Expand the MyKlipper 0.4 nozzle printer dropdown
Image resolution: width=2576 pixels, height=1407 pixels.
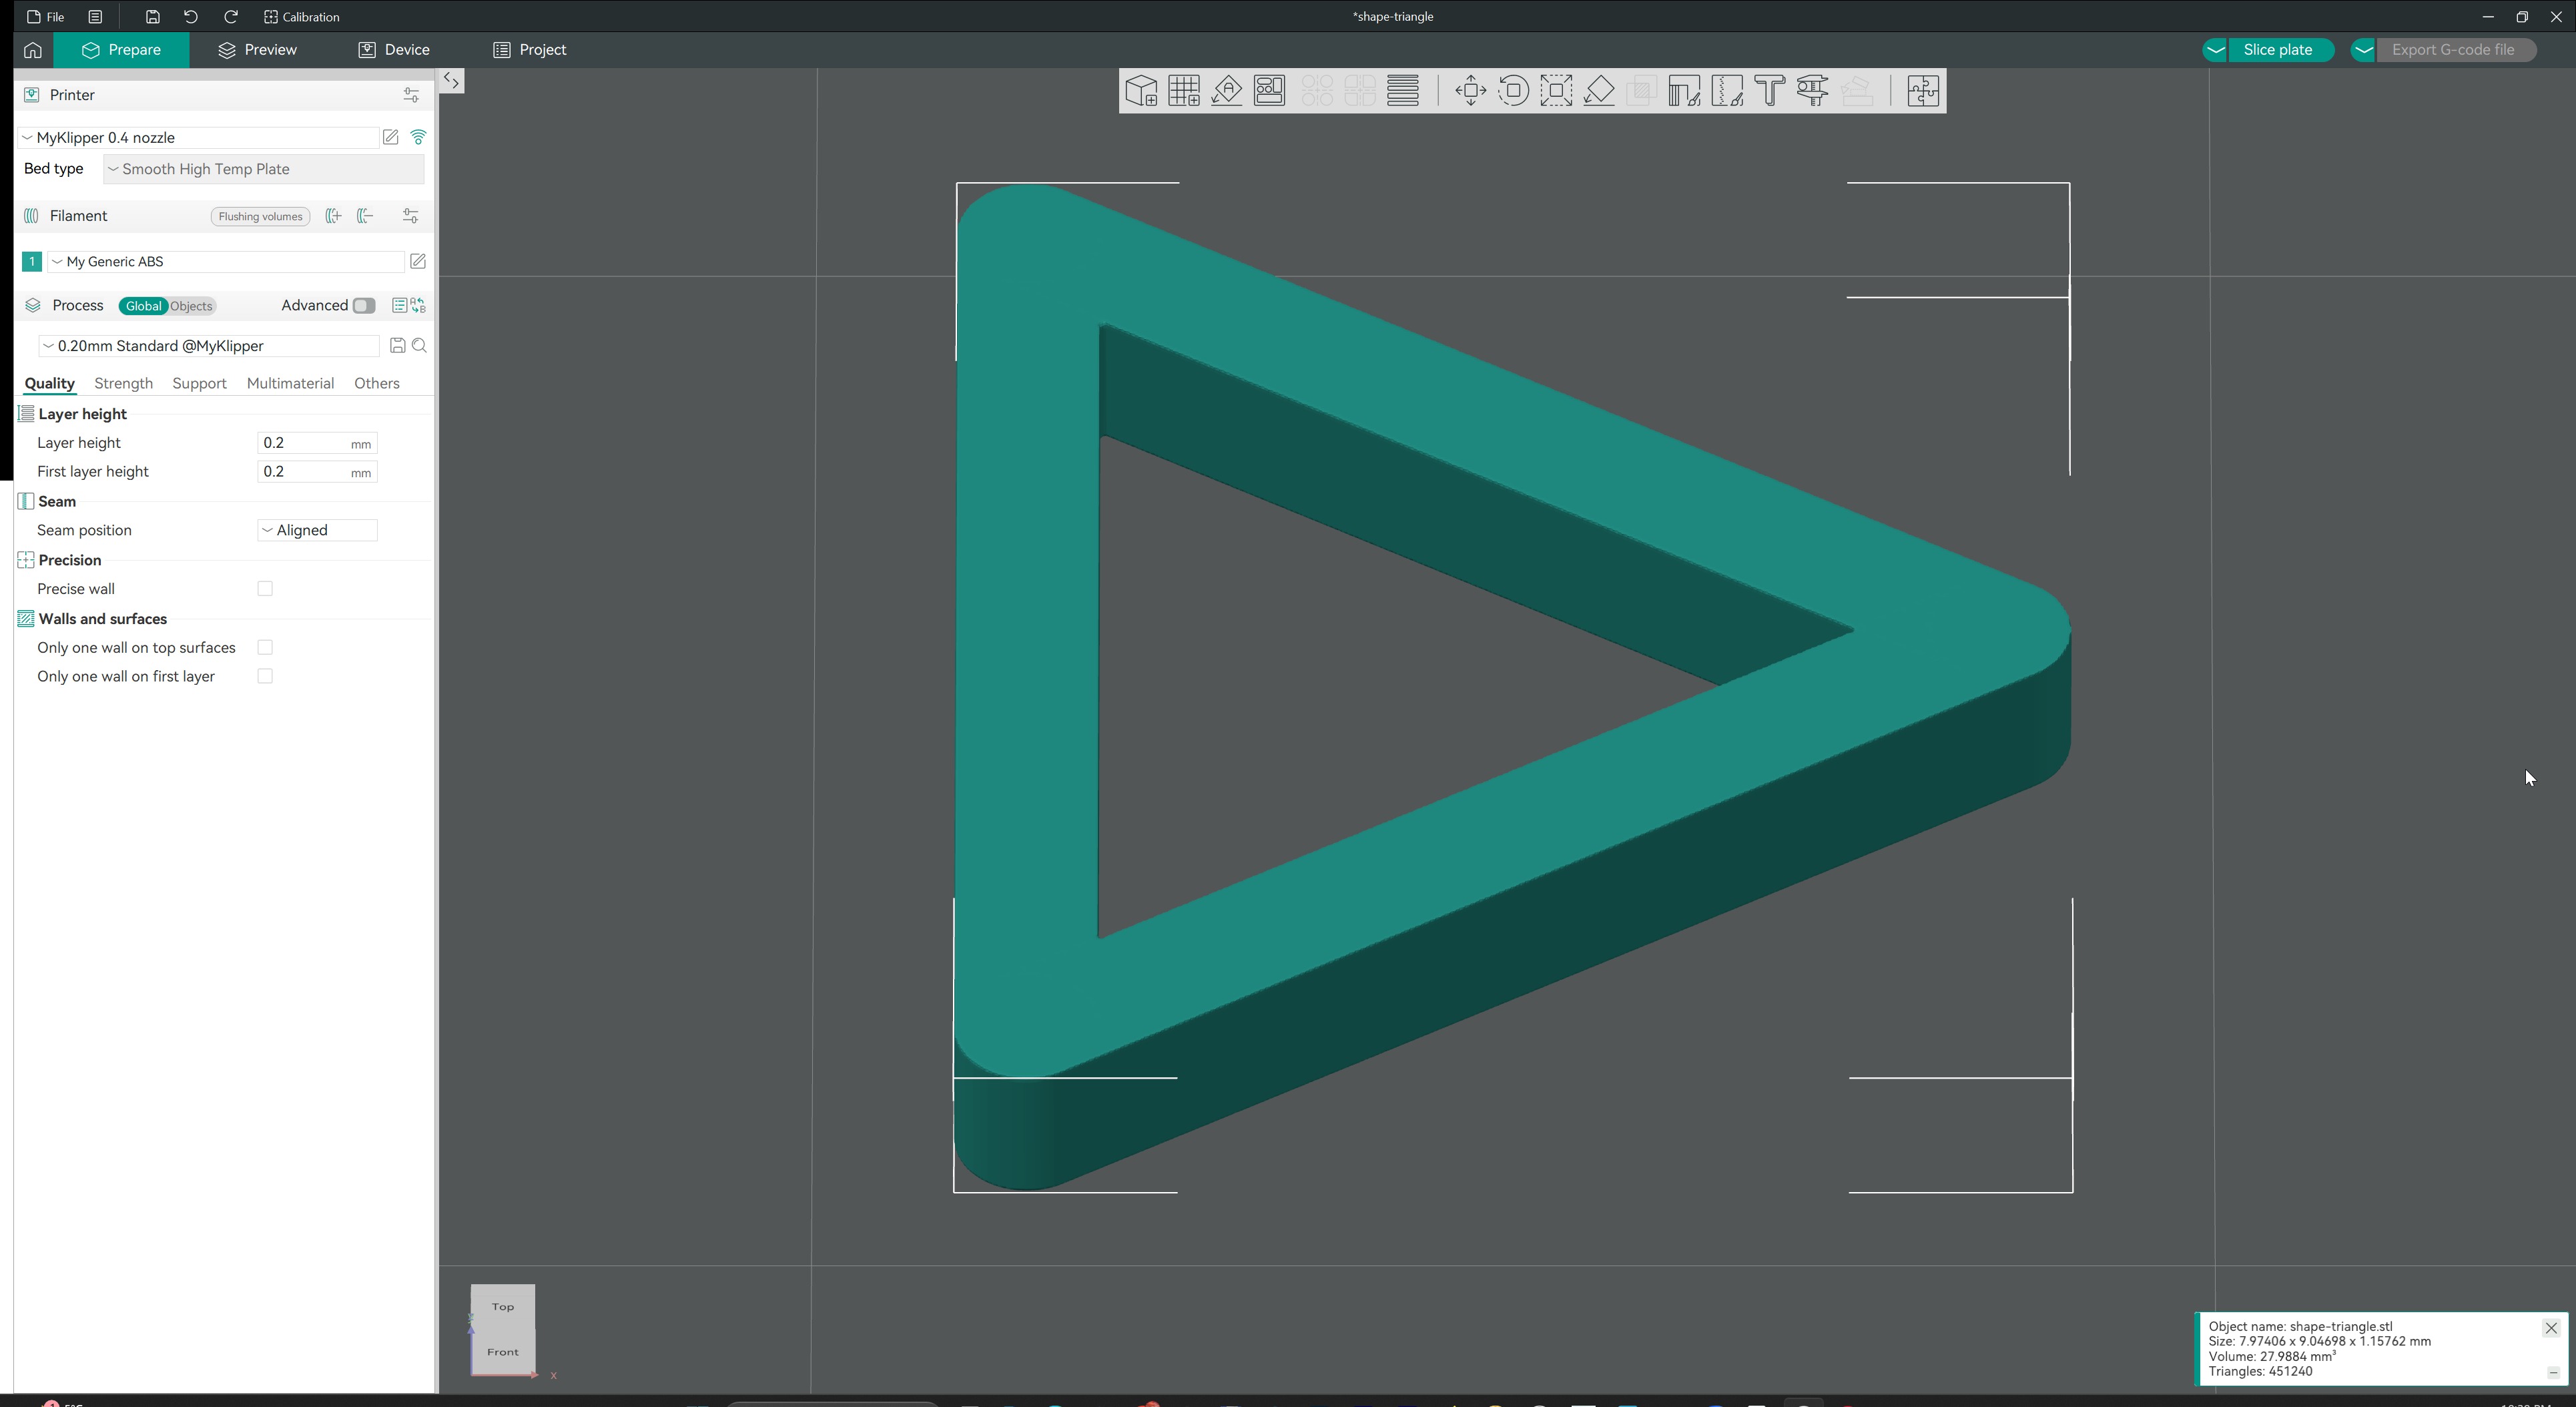[198, 138]
